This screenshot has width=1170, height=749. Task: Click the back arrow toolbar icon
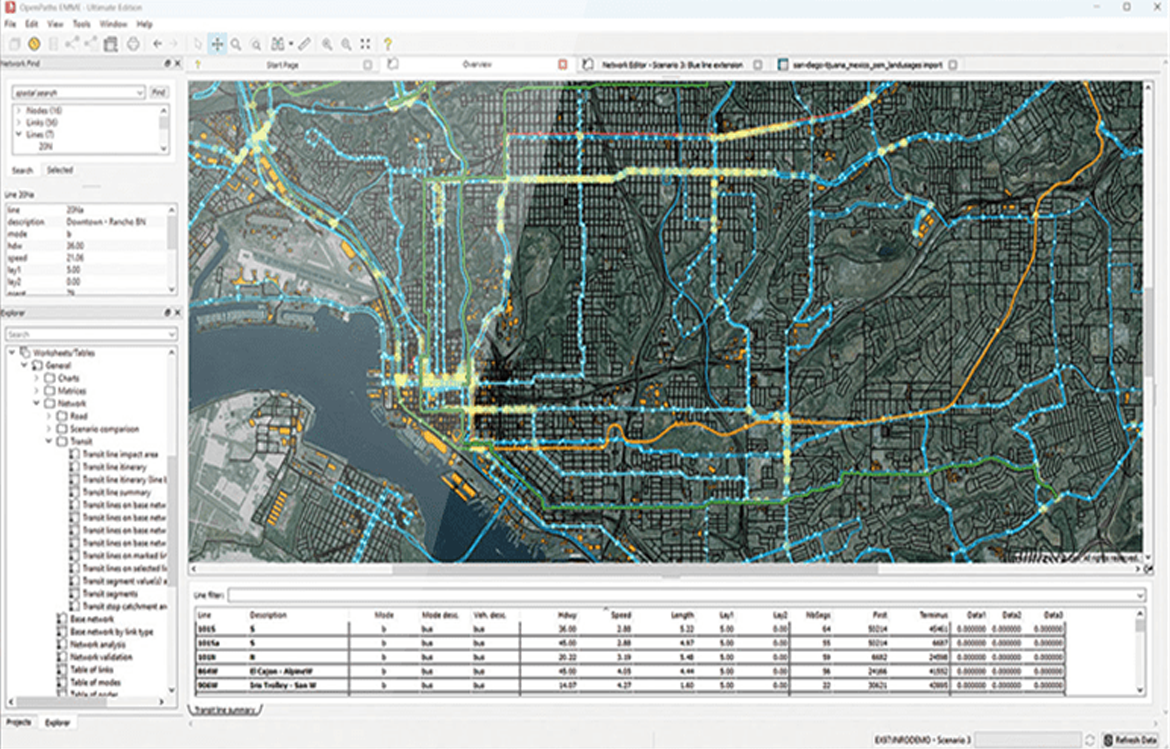157,44
